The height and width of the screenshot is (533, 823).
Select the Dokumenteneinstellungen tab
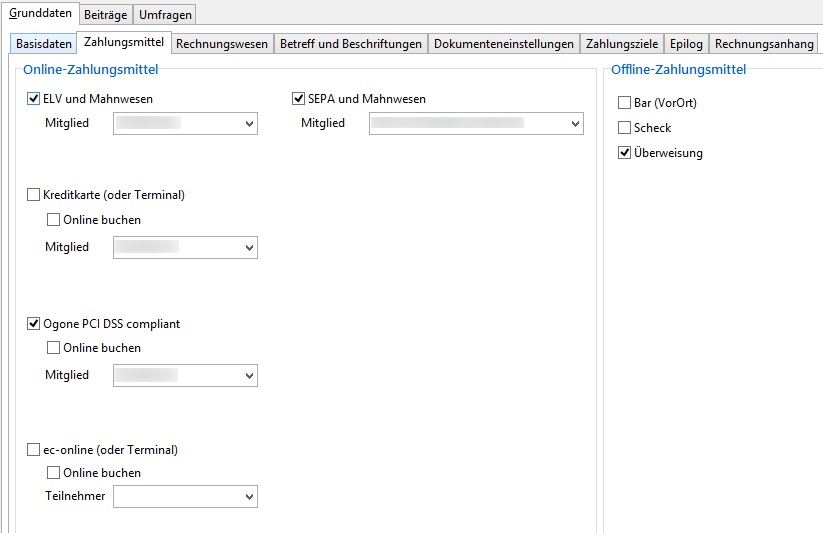click(x=504, y=44)
